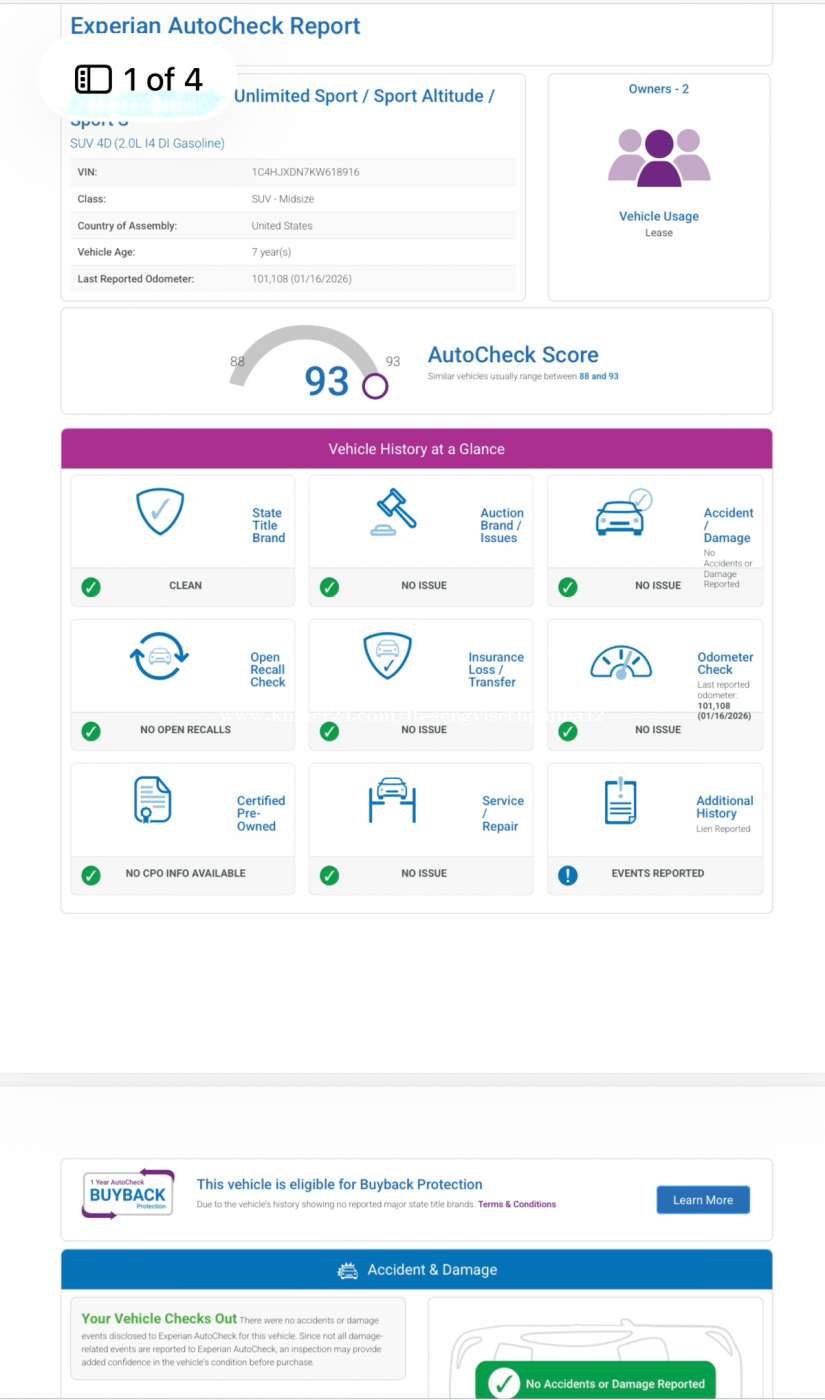
Task: Click the Vehicle History at a Glance header
Action: click(x=416, y=449)
